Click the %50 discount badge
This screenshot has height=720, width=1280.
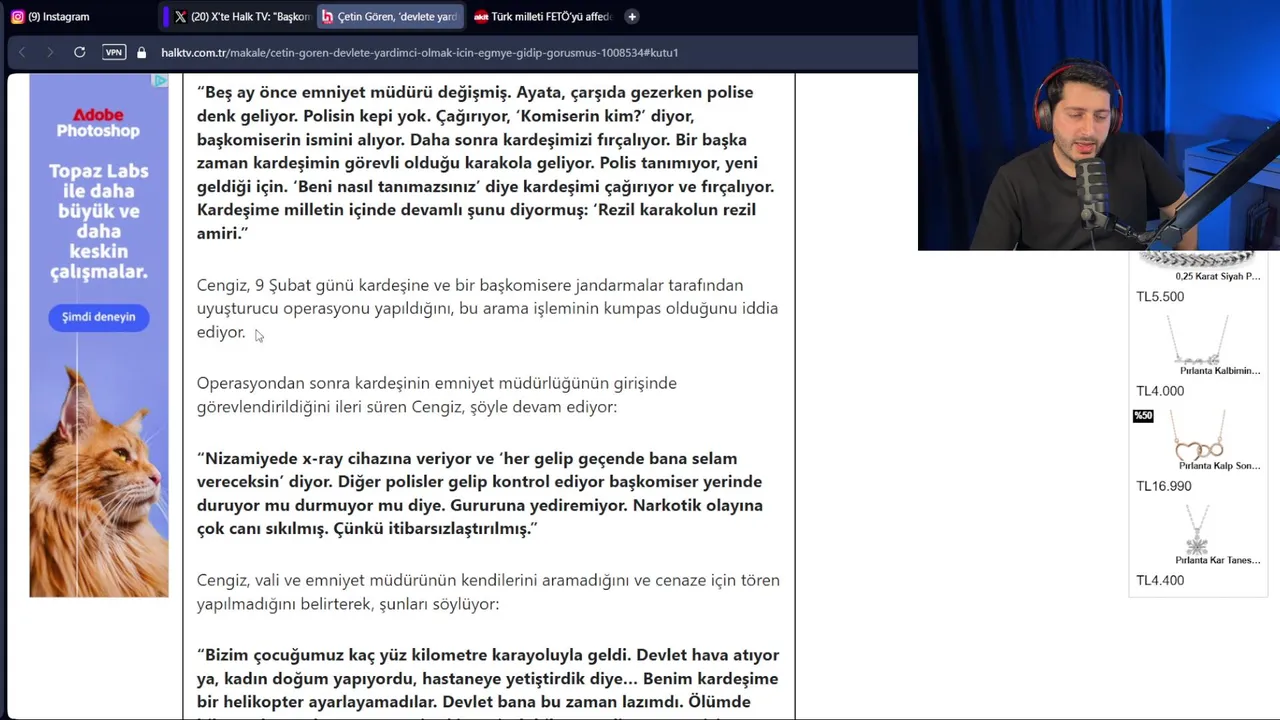pos(1143,416)
